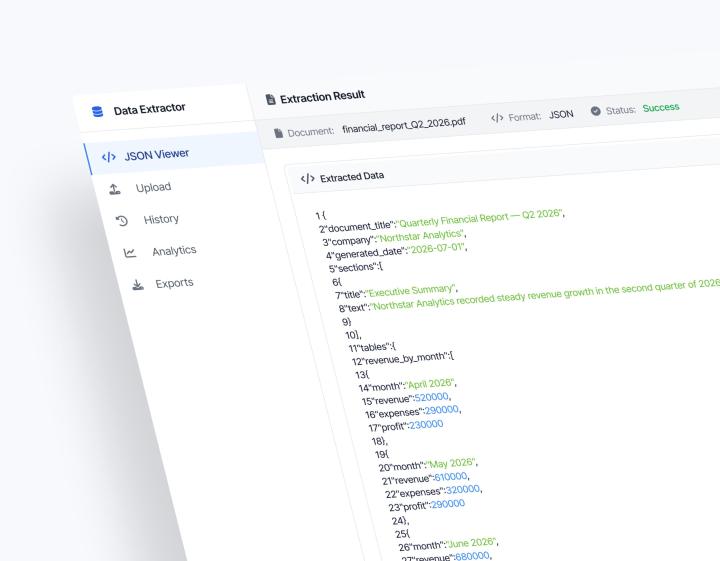Click the code icon next to Format

tap(497, 118)
